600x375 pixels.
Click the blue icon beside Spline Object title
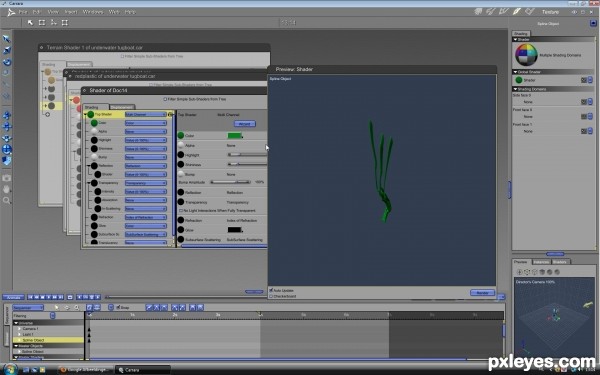point(593,23)
